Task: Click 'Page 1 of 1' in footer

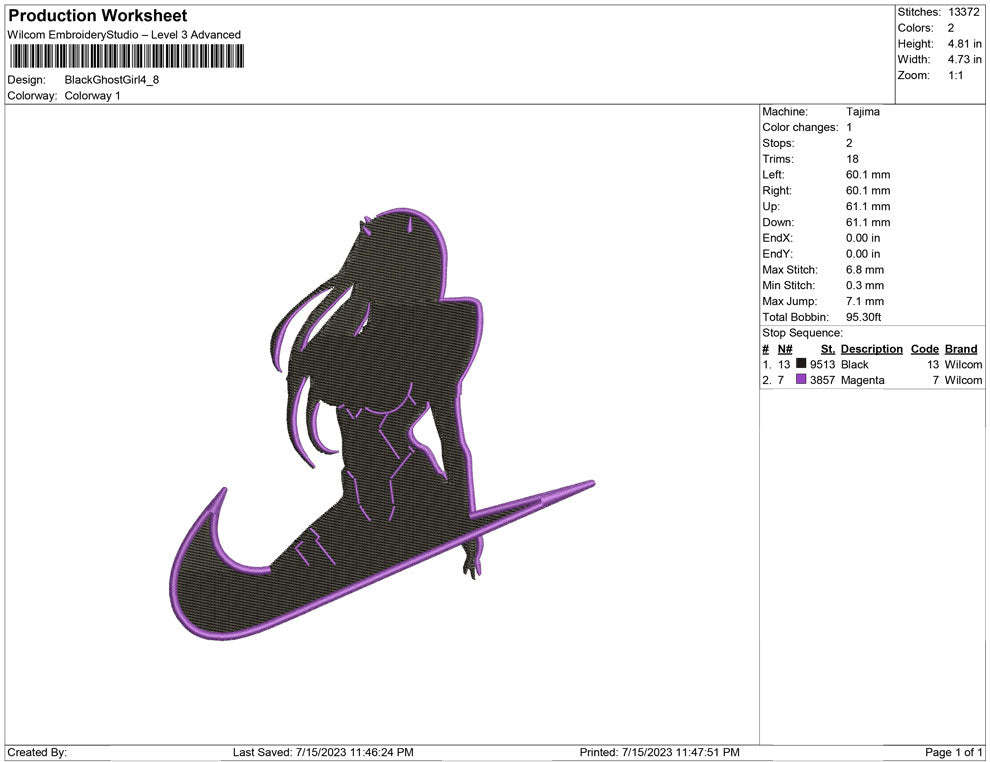Action: click(953, 752)
